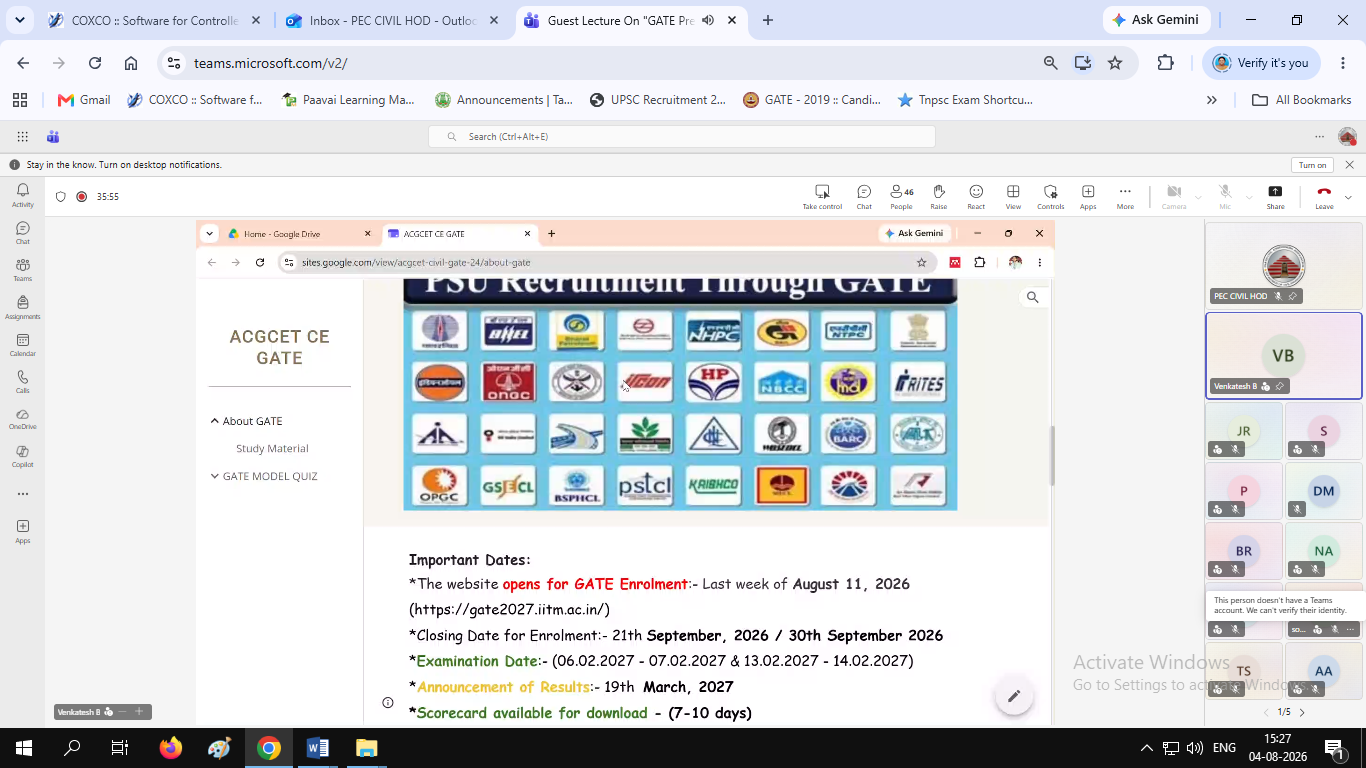Toggle pin on Venkatesh B tile
Viewport: 1366px width, 768px height.
tap(1280, 386)
